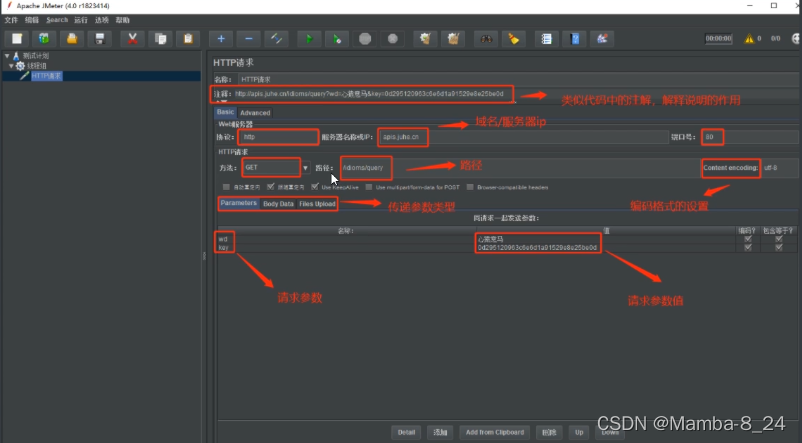Screen dimensions: 802x443
Task: Click the Content encoding field utf-8
Action: (779, 168)
